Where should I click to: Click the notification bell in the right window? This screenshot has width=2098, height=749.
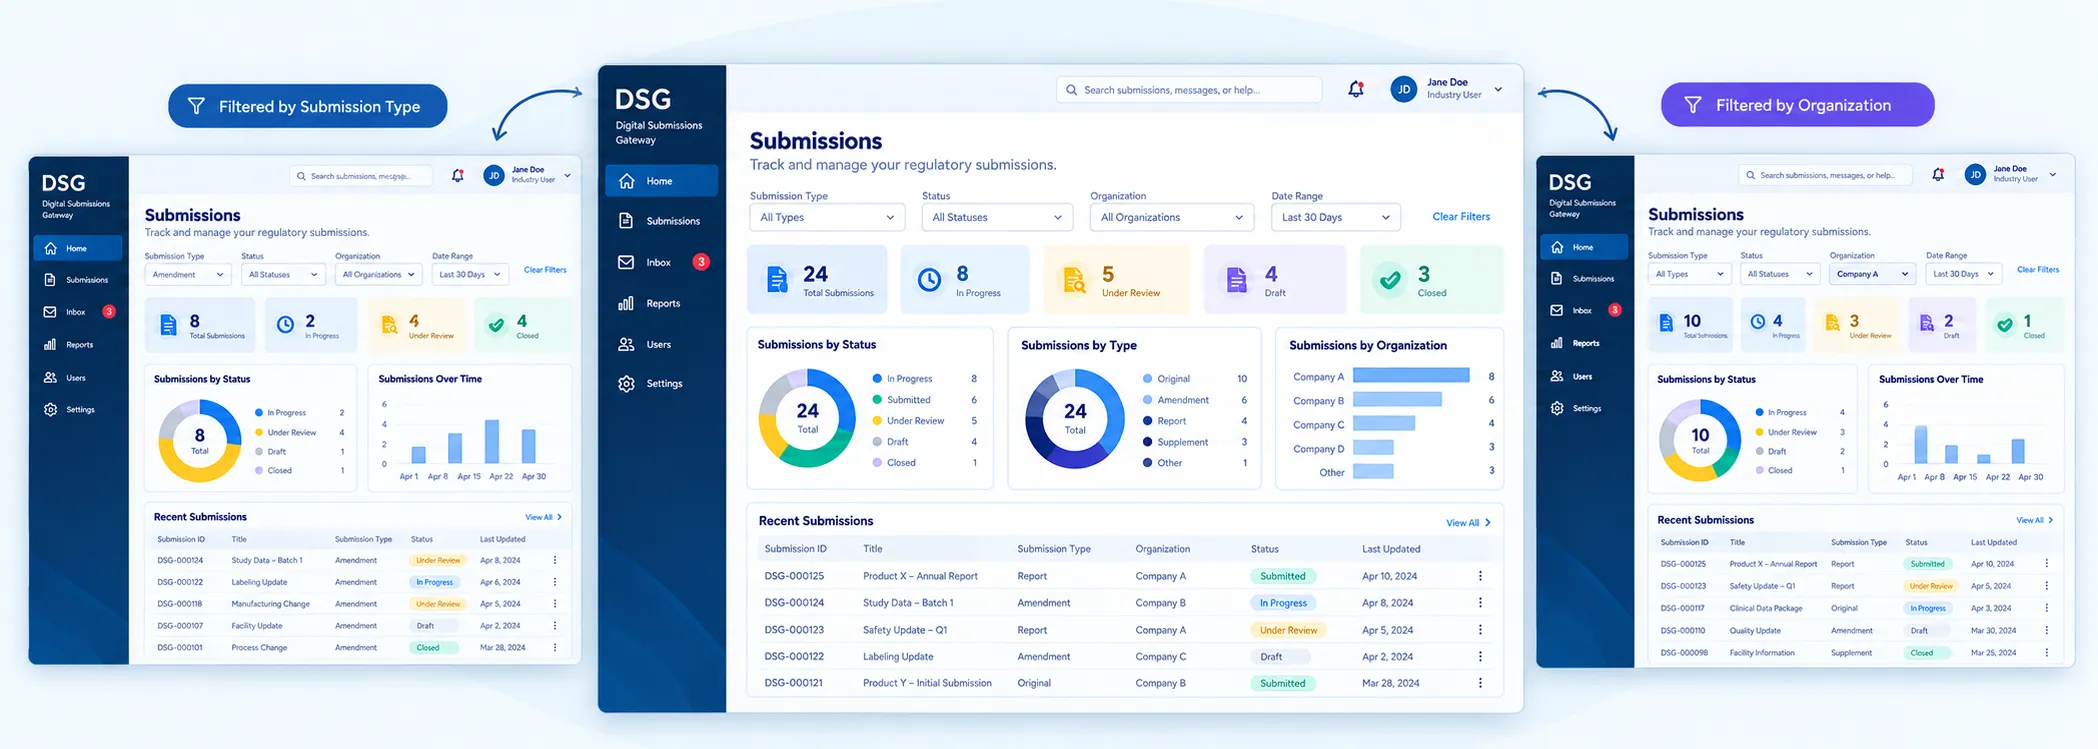1938,174
